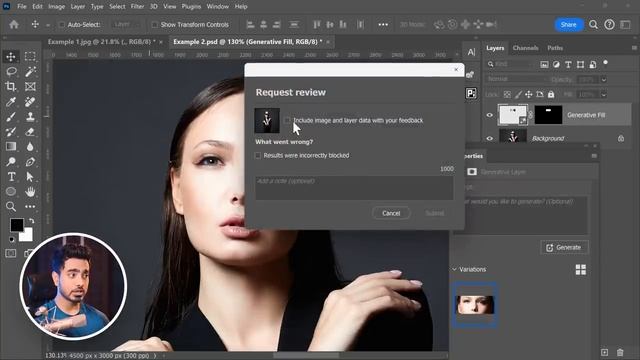Click the Home icon in options bar

tap(14, 24)
